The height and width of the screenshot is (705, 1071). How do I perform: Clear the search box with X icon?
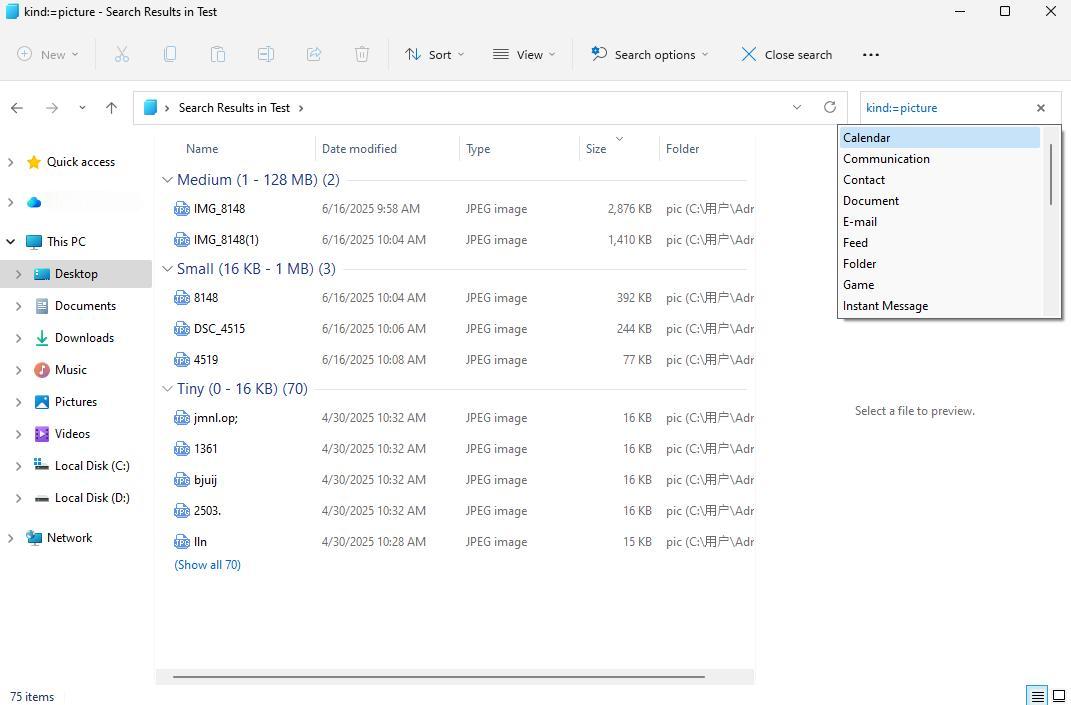(1040, 108)
